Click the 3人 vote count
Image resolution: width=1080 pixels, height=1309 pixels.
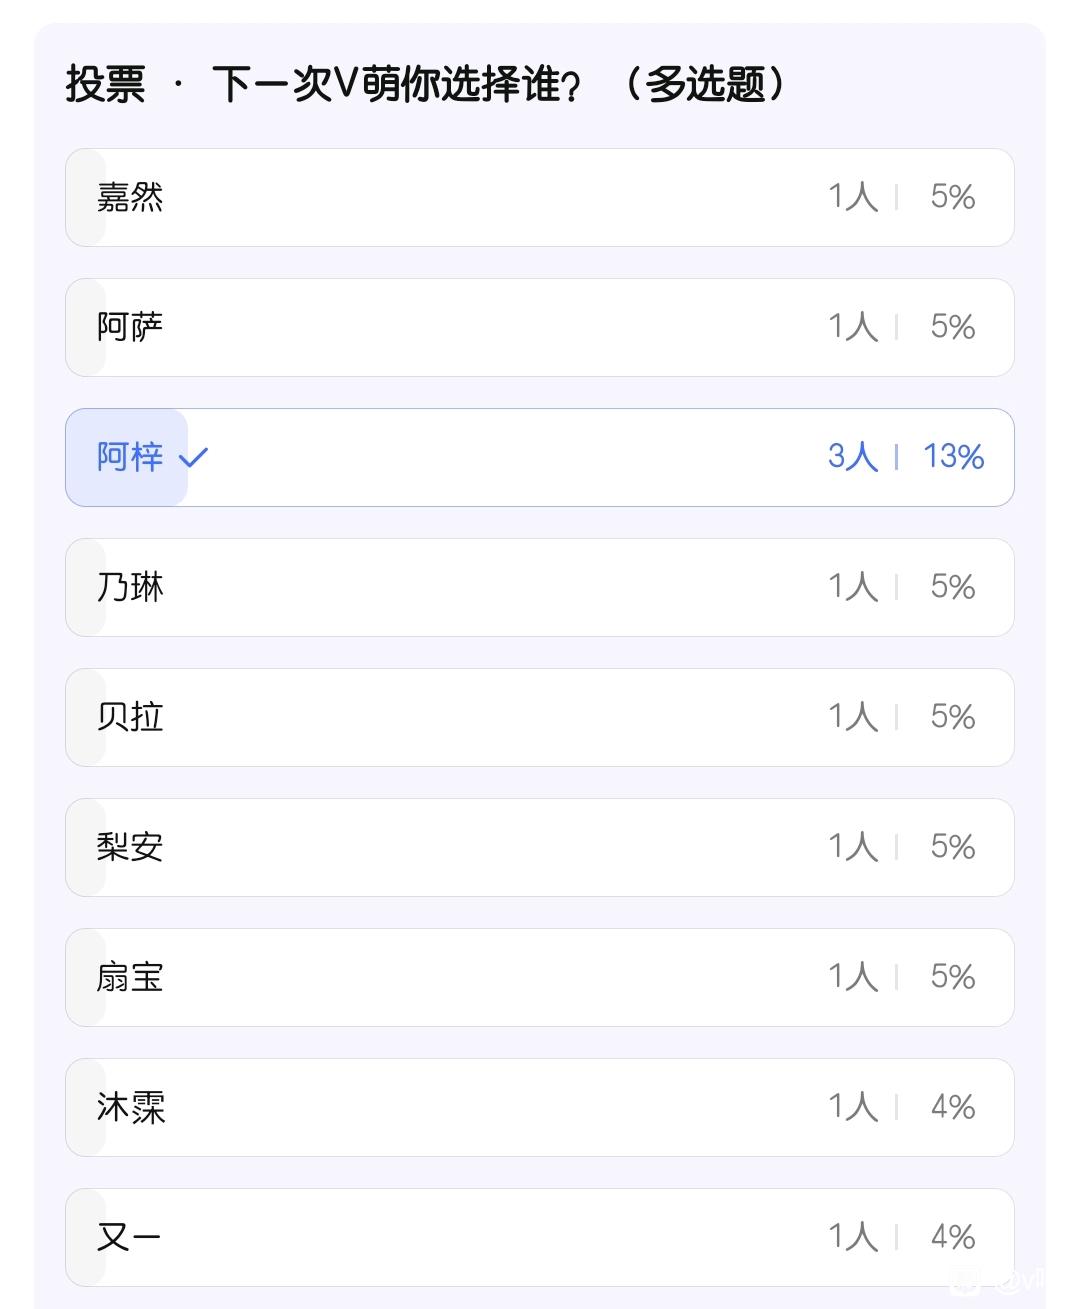point(853,457)
